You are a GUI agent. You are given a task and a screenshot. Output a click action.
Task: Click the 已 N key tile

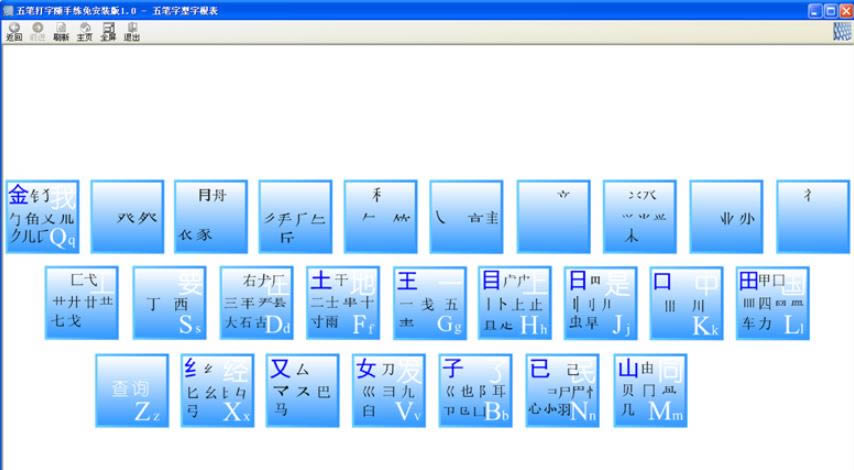coord(562,390)
